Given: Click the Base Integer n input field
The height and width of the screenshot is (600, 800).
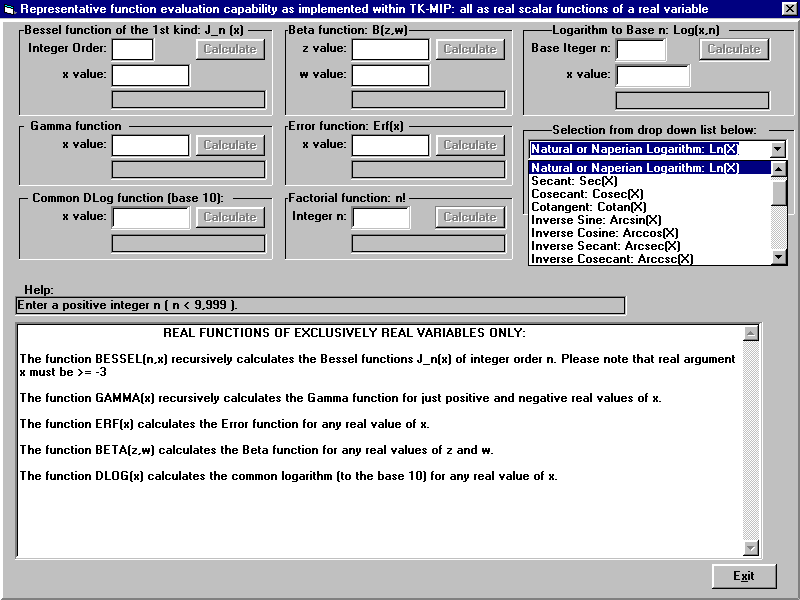Looking at the screenshot, I should click(641, 49).
